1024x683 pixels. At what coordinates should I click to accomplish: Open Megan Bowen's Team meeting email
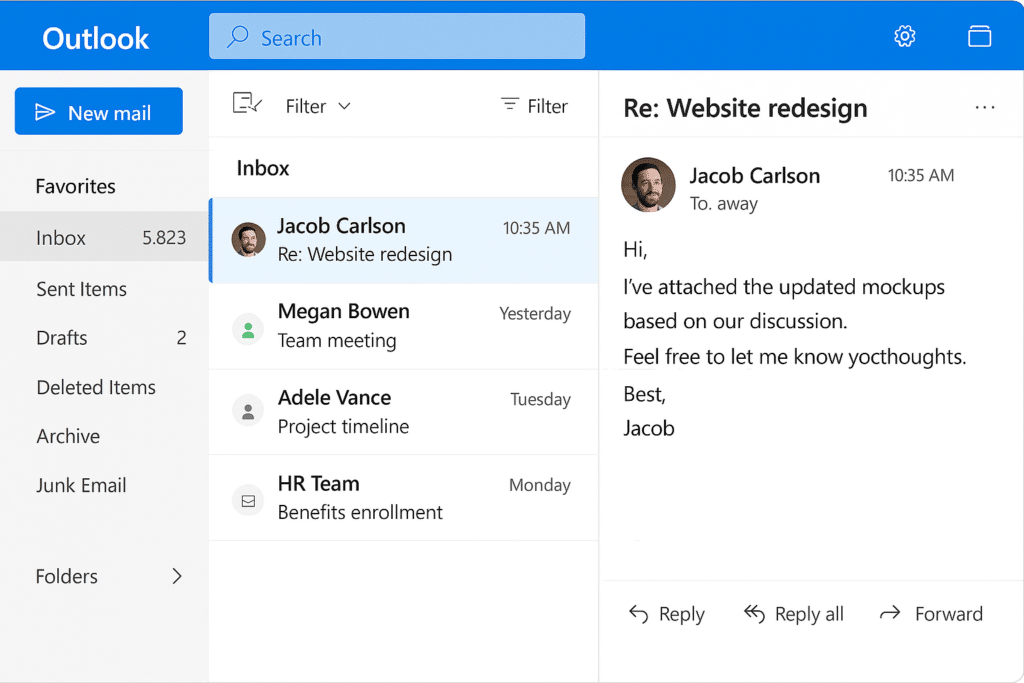404,326
